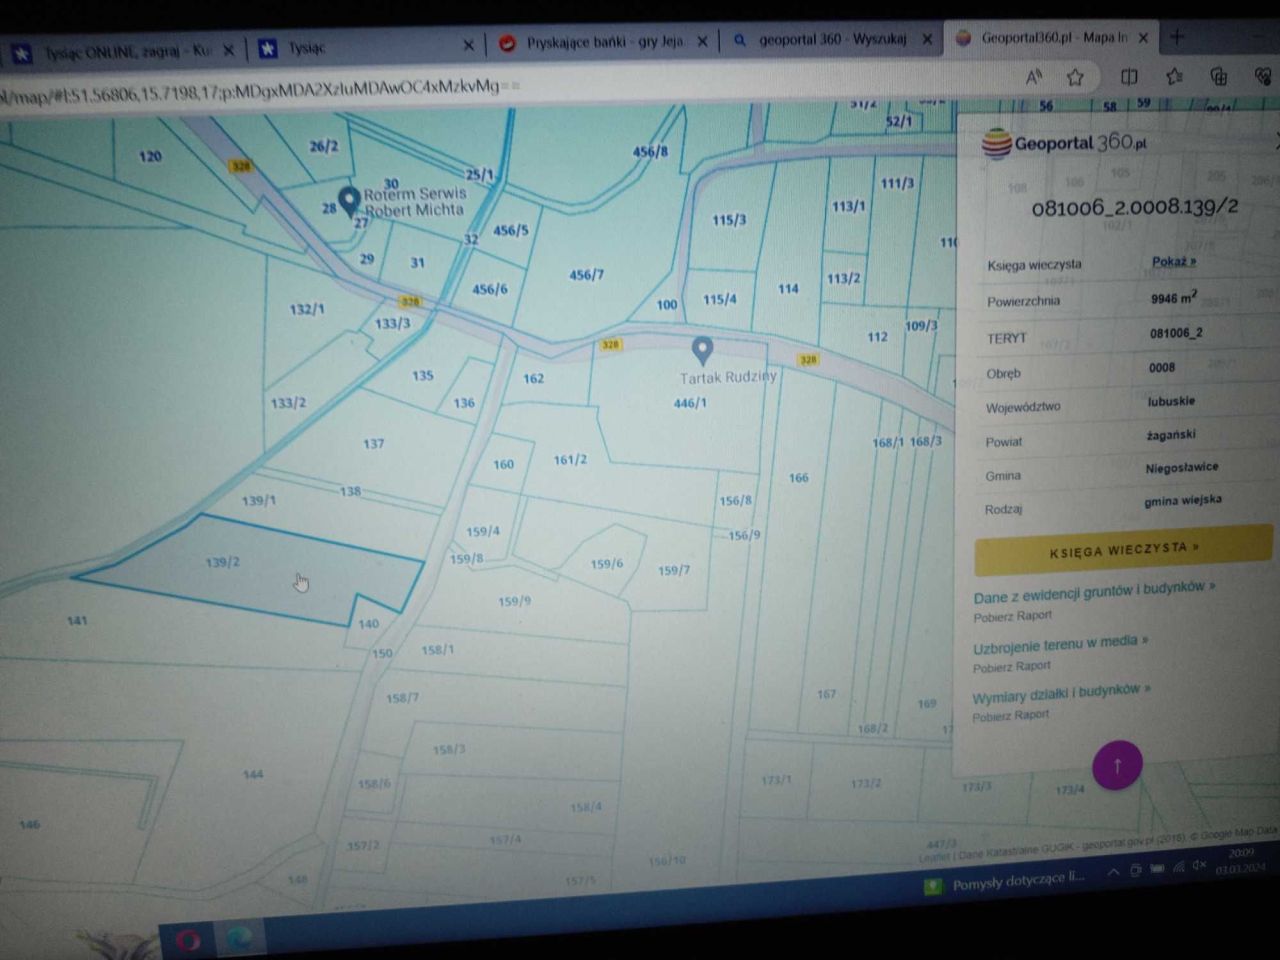Click the Roterm Serwis map pin
The width and height of the screenshot is (1280, 960).
pyautogui.click(x=349, y=201)
